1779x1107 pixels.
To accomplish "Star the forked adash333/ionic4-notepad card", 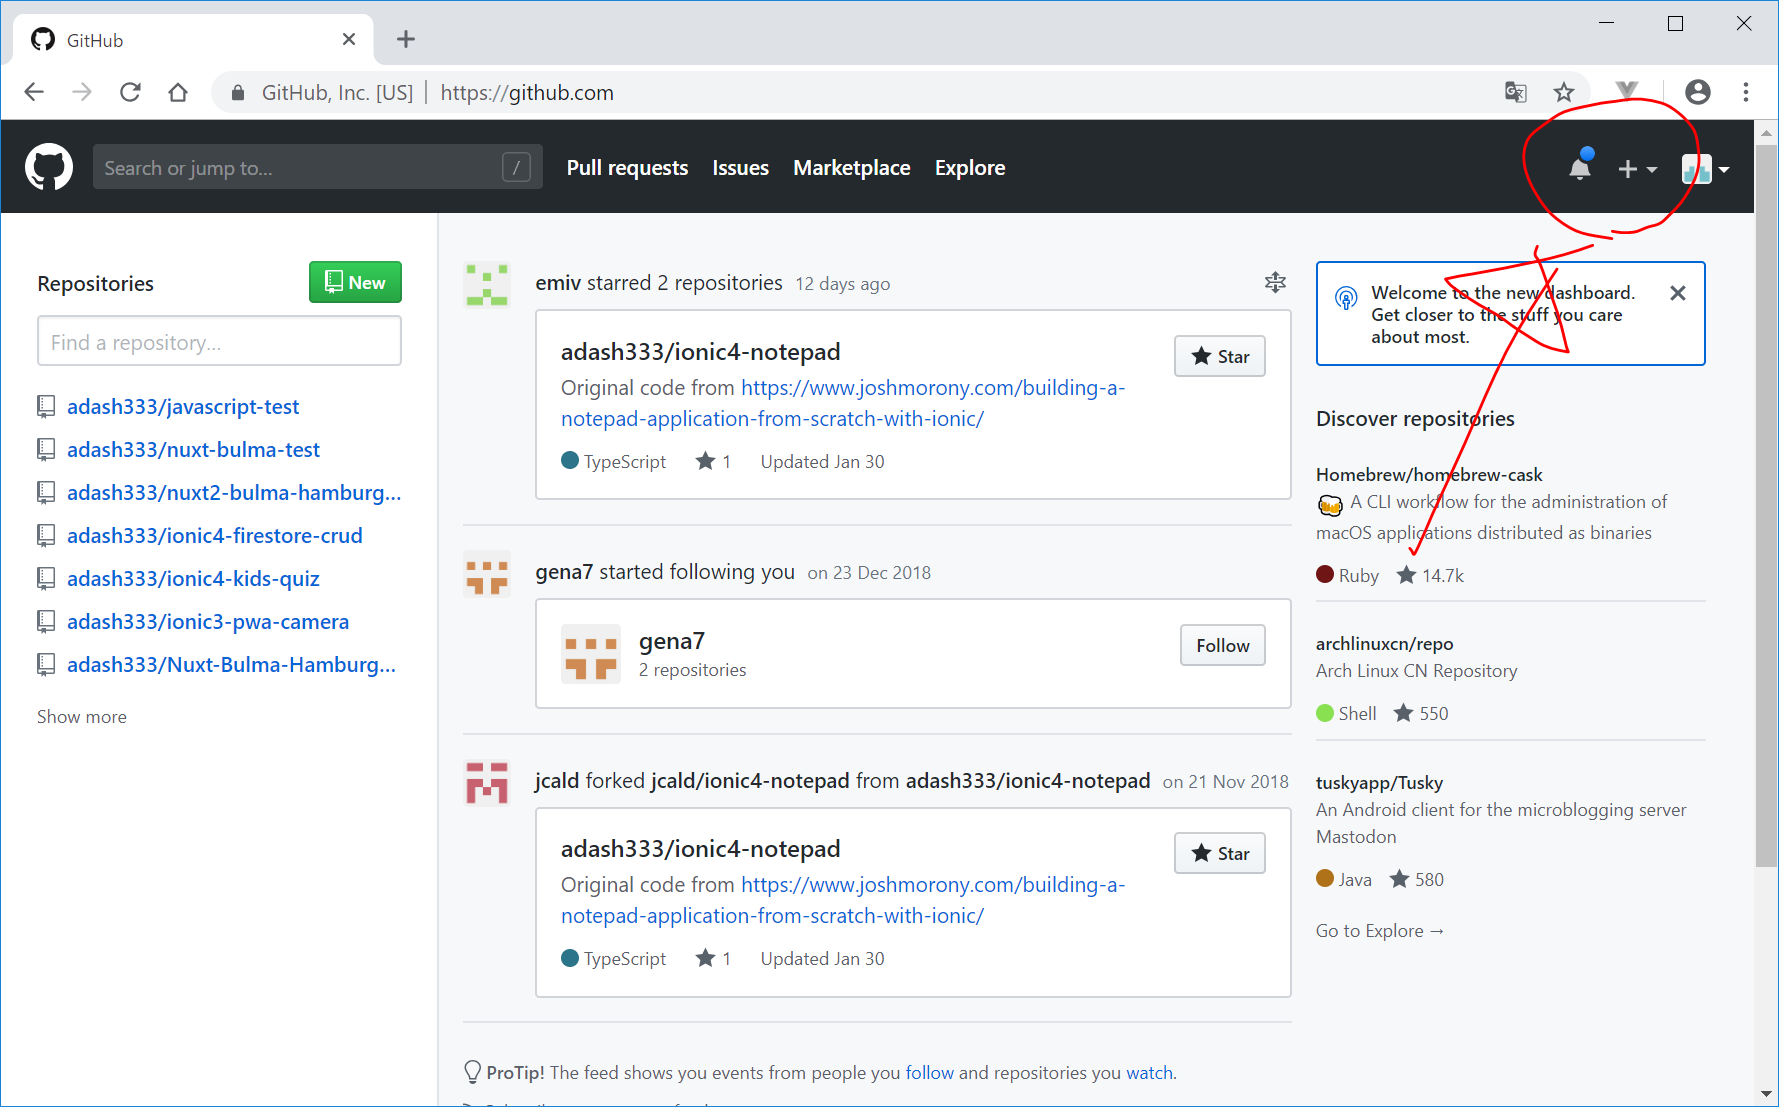I will click(1219, 854).
